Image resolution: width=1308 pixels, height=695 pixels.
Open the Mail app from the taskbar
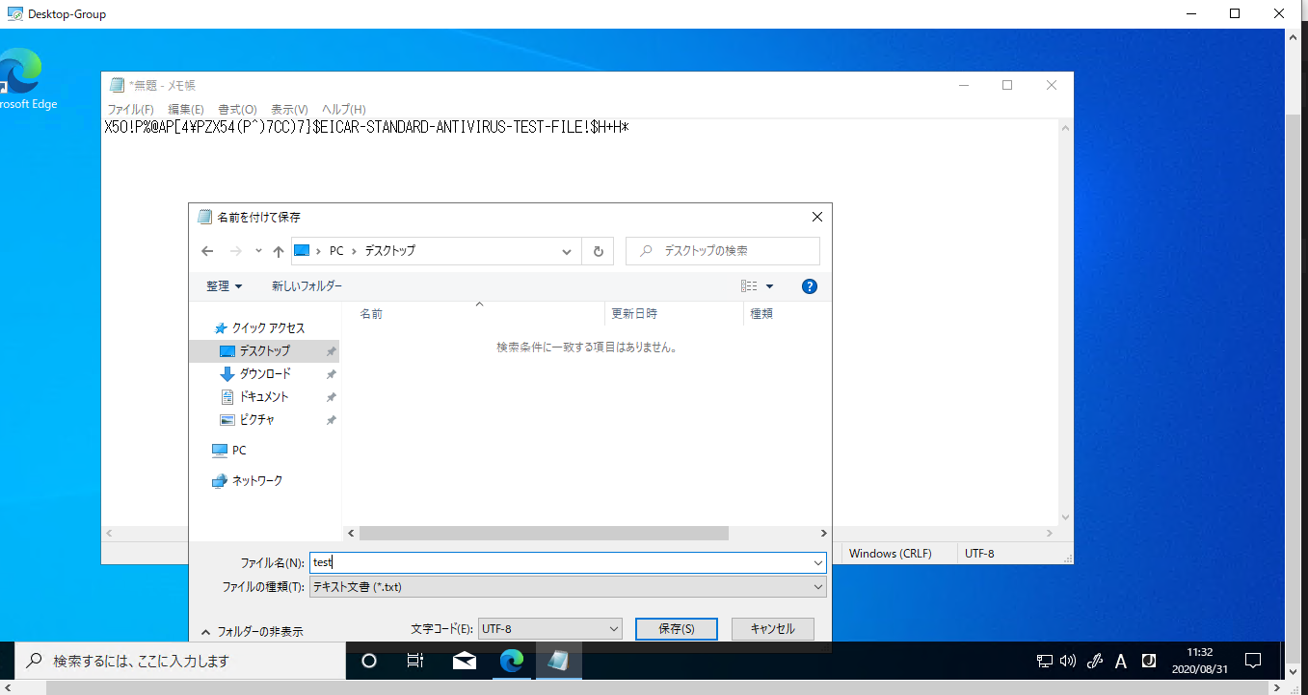click(463, 661)
